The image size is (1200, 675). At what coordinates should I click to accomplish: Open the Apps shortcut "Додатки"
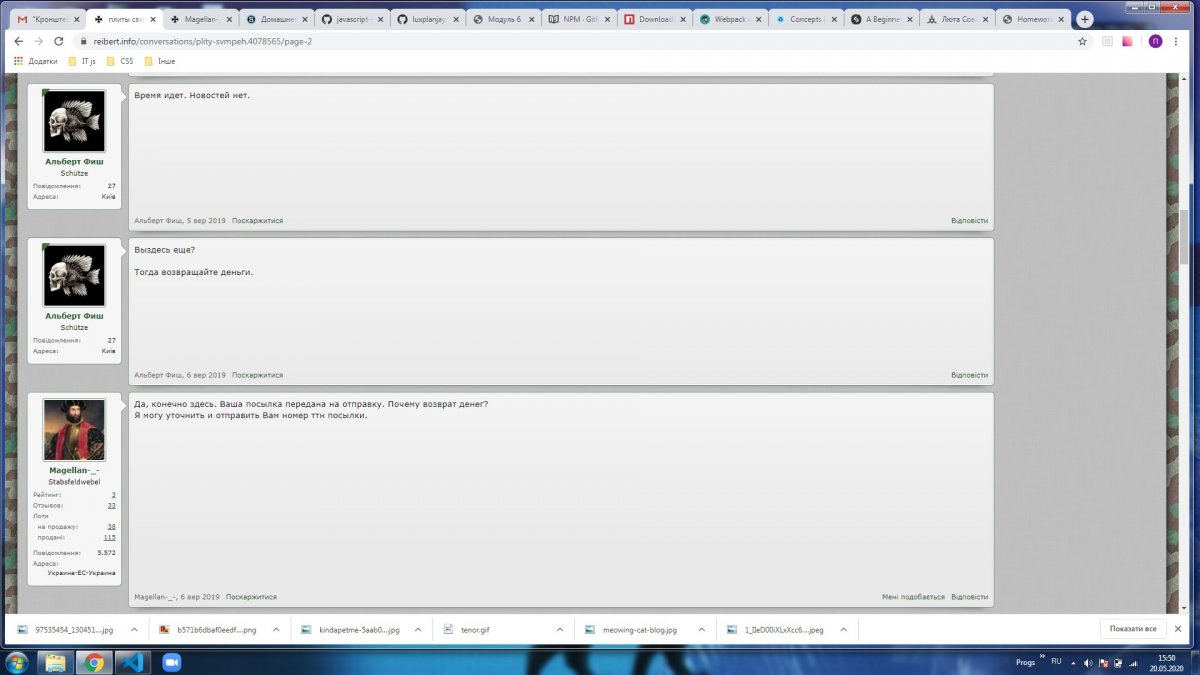point(35,61)
